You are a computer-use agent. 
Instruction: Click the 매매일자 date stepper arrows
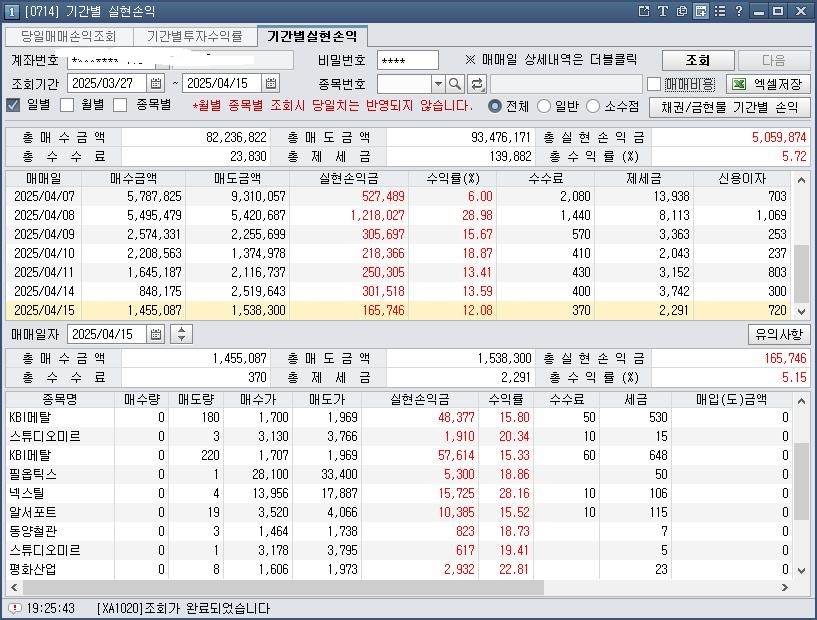pos(183,334)
